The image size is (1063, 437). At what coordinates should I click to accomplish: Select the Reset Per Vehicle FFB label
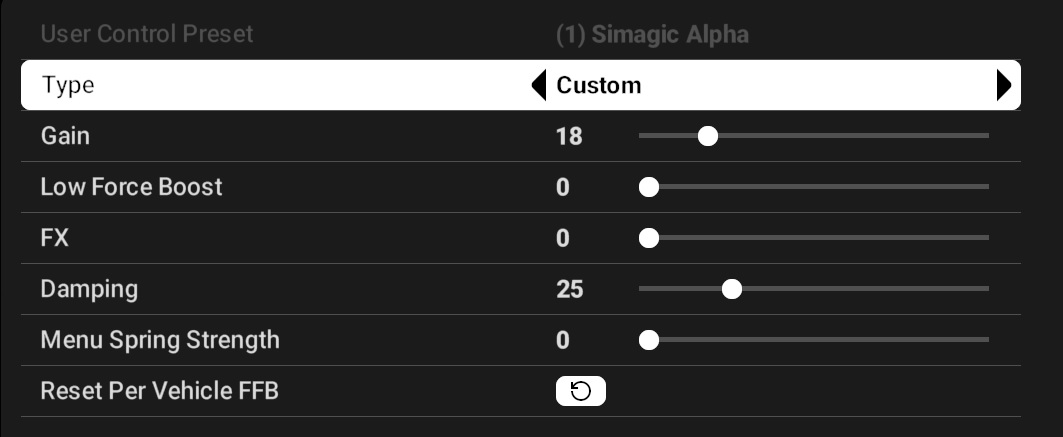tap(159, 391)
